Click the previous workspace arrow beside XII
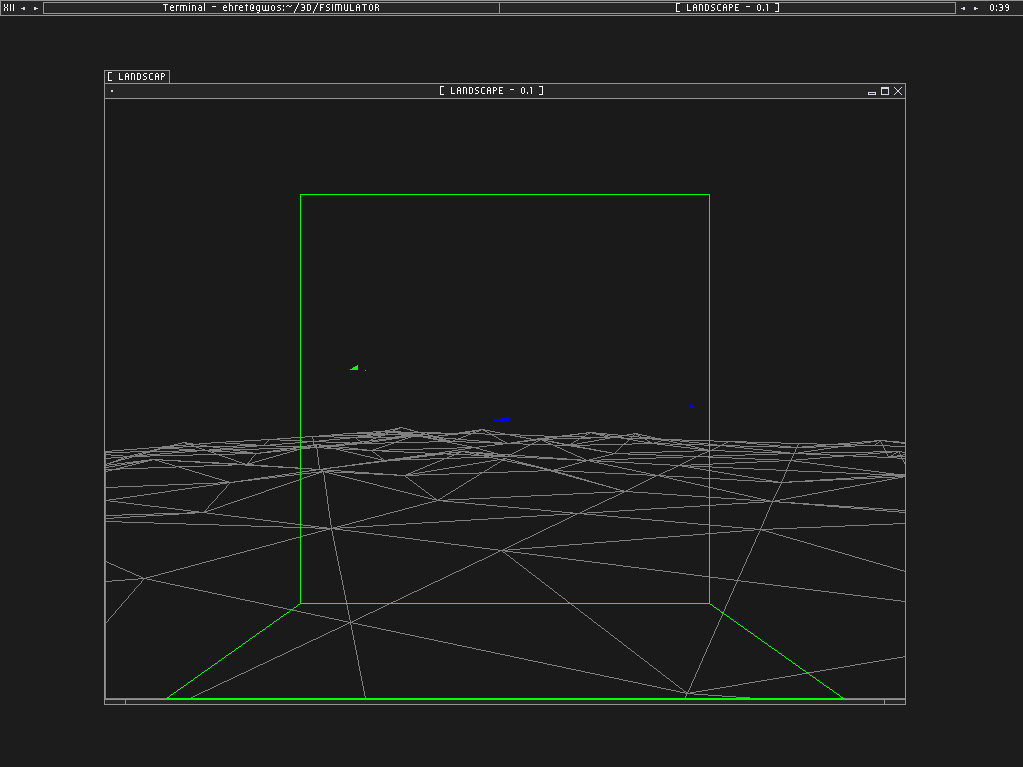 (x=23, y=8)
